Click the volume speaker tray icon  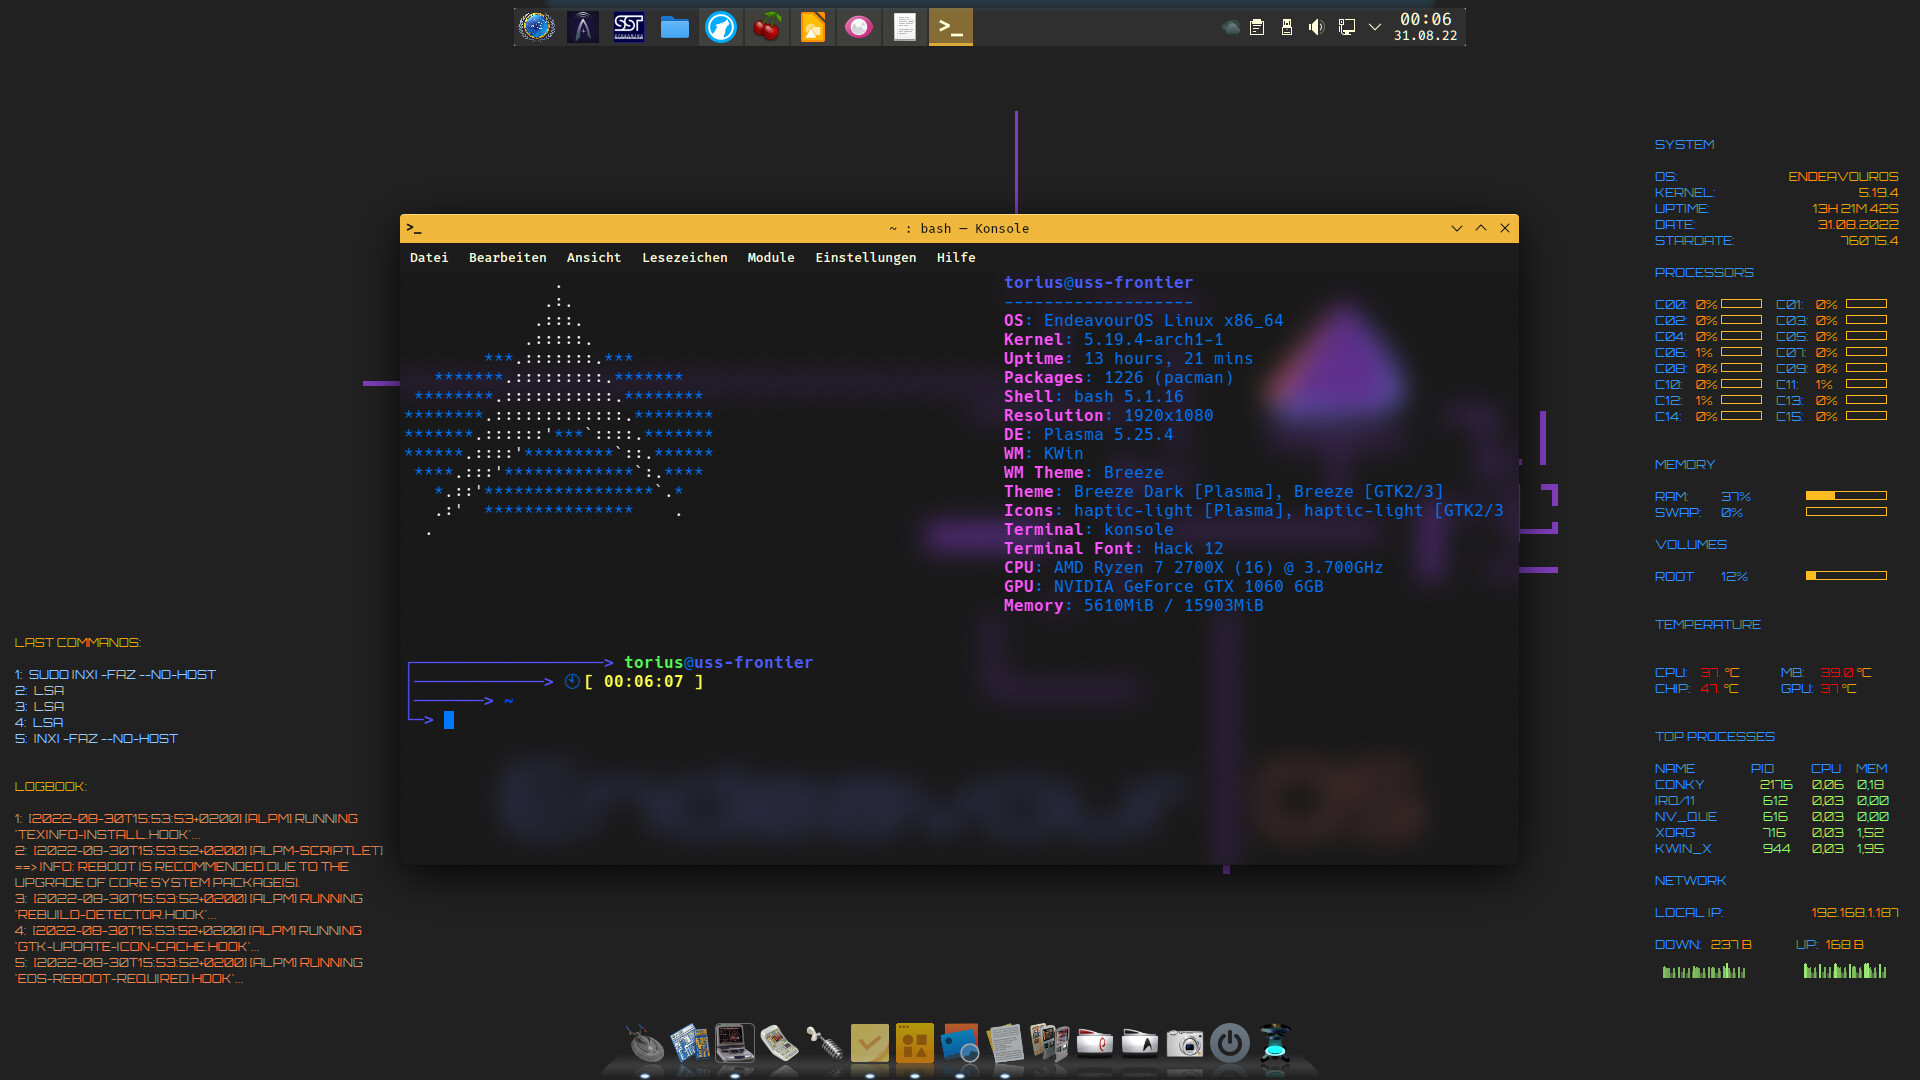click(1316, 27)
